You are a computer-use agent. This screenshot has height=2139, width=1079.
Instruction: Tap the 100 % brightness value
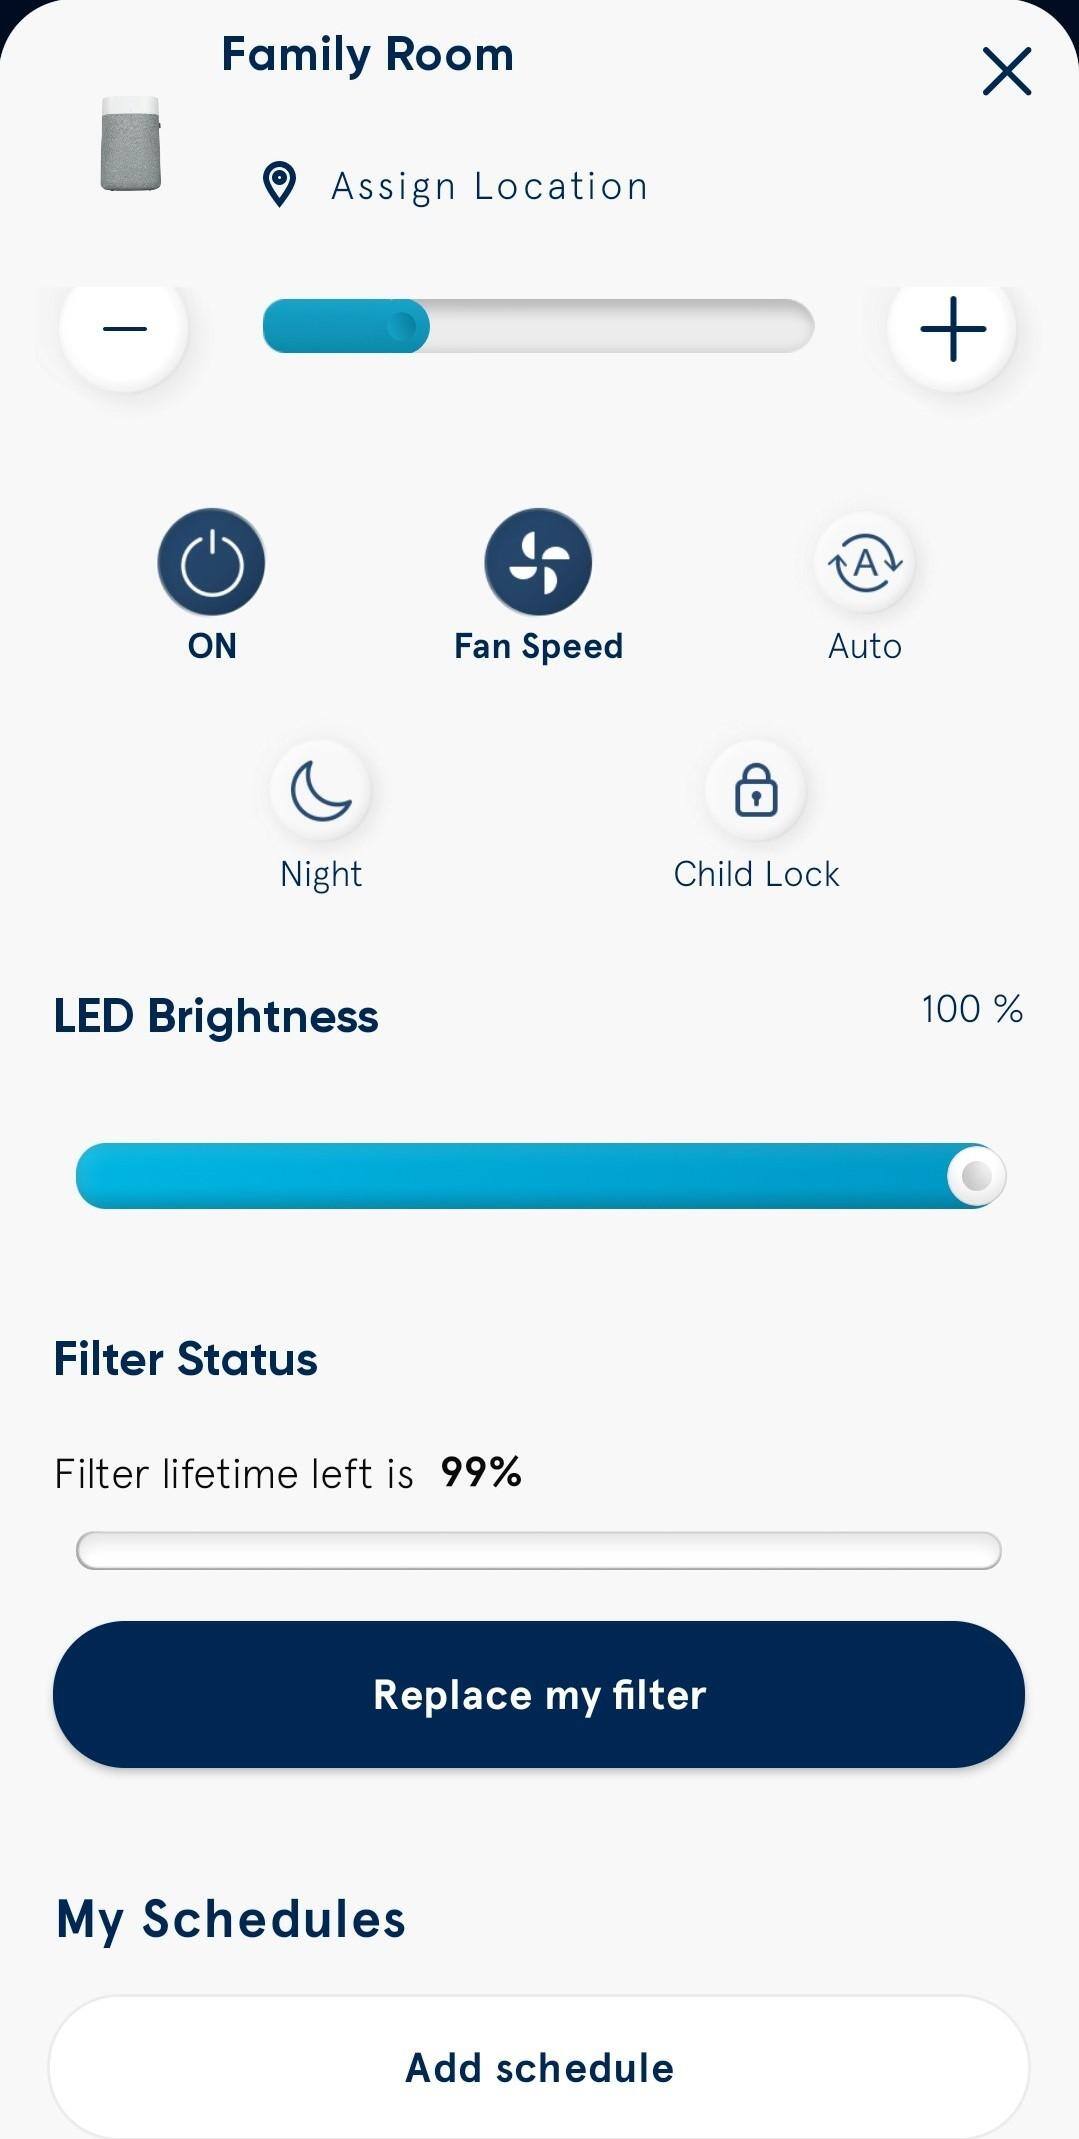coord(971,1009)
